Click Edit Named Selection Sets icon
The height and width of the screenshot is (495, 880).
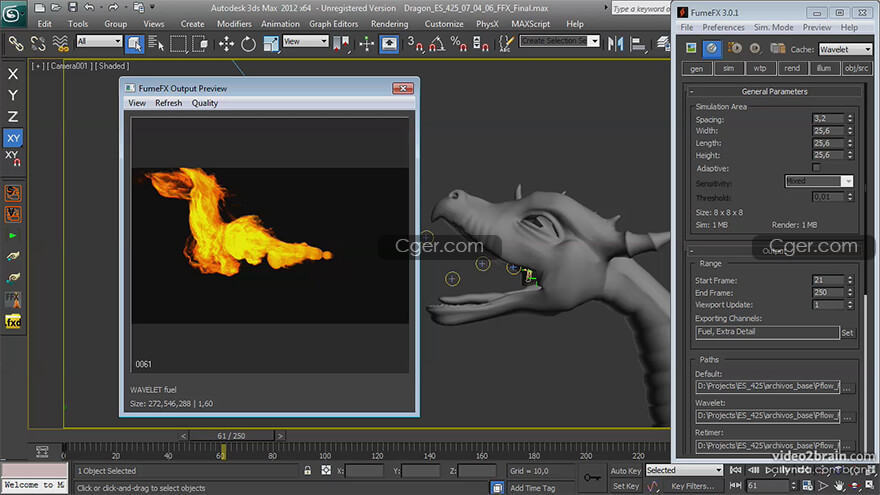coord(506,43)
